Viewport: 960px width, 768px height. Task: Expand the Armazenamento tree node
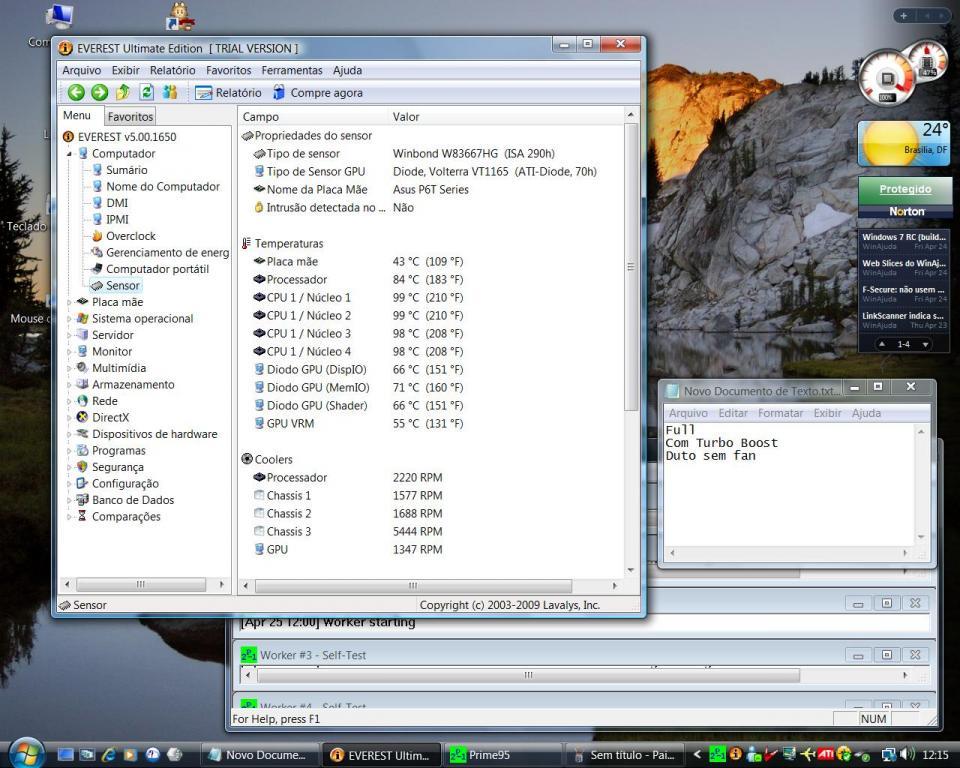tap(69, 385)
